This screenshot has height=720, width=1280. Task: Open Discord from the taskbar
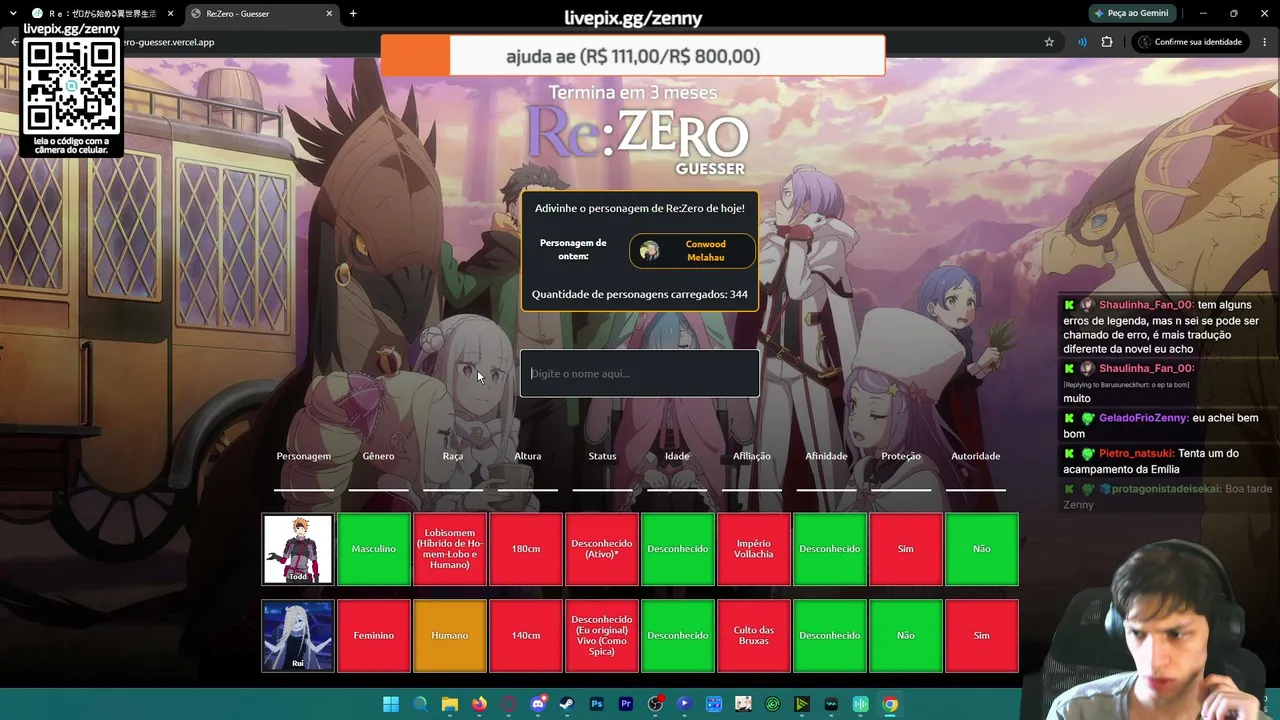(538, 704)
